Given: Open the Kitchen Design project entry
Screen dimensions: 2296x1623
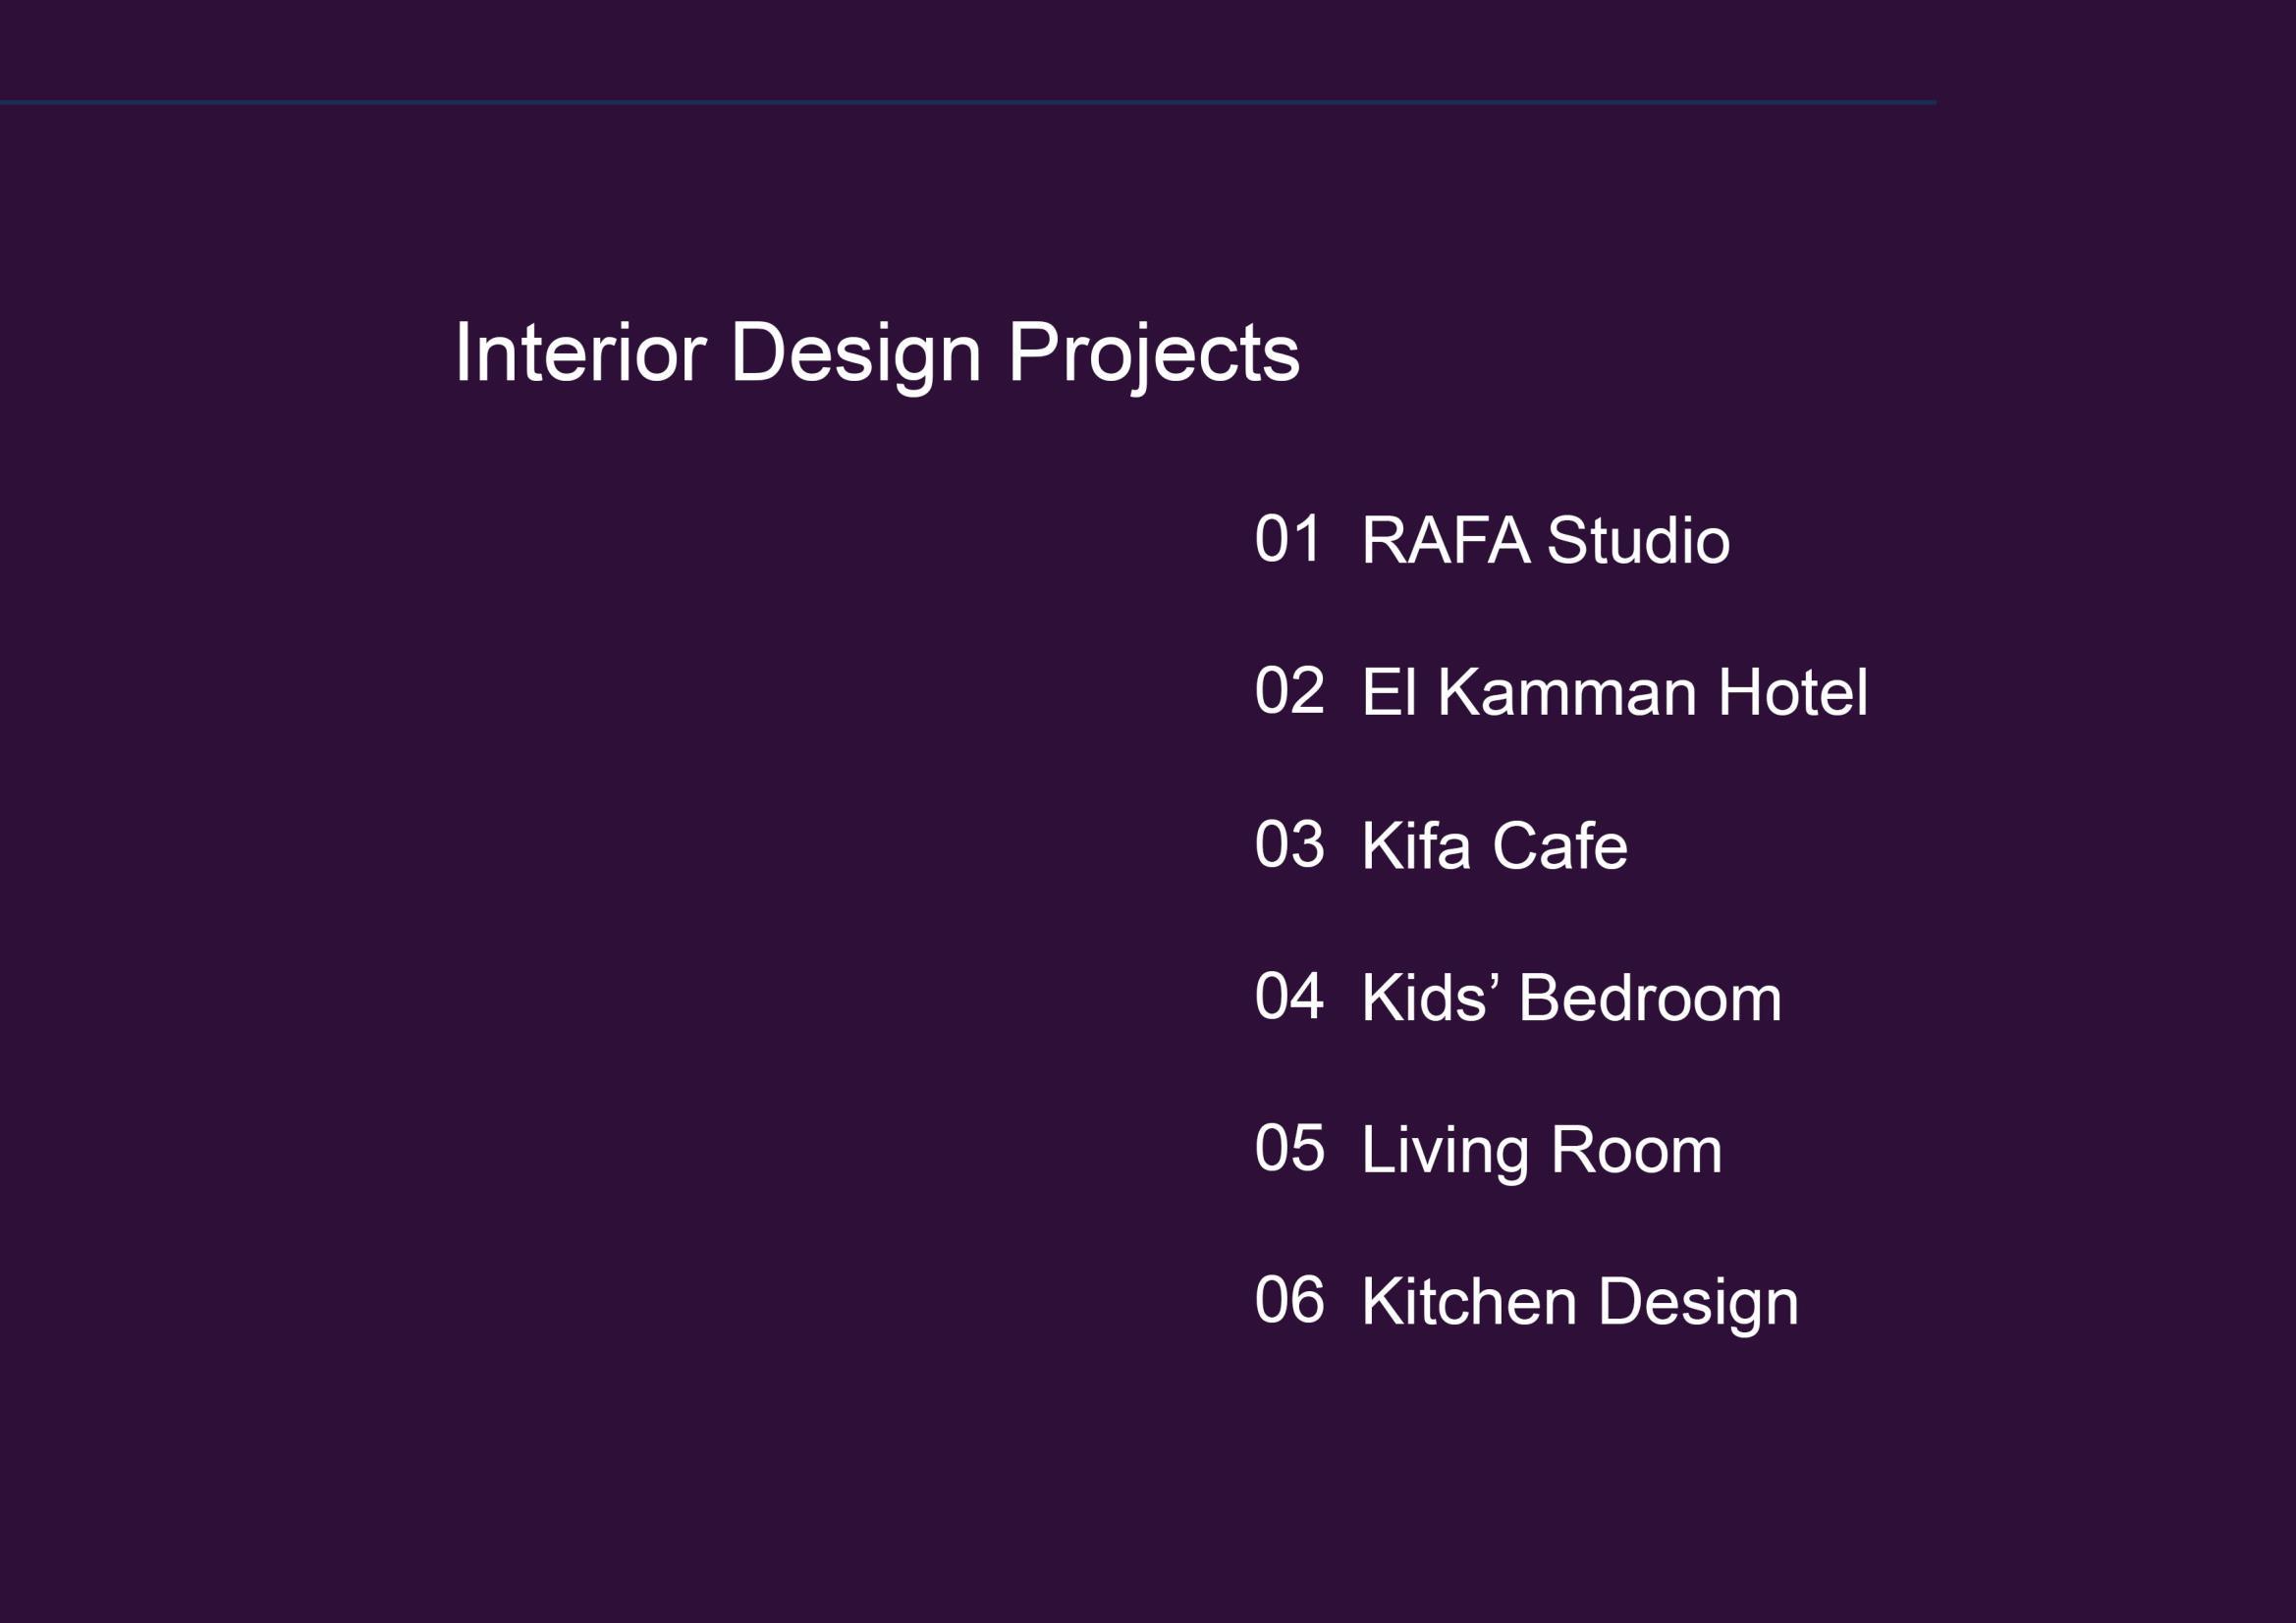Looking at the screenshot, I should (1579, 1302).
